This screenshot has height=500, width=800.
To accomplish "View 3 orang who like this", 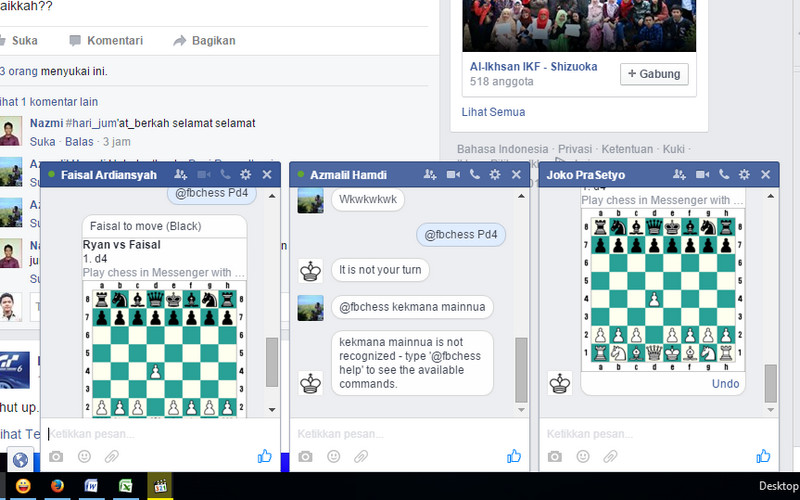I will (x=19, y=71).
